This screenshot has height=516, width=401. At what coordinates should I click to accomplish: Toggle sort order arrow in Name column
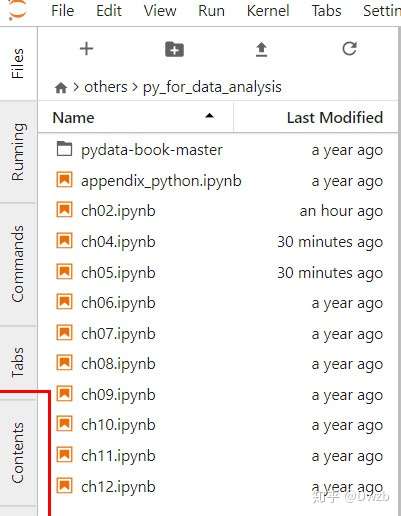pos(209,116)
